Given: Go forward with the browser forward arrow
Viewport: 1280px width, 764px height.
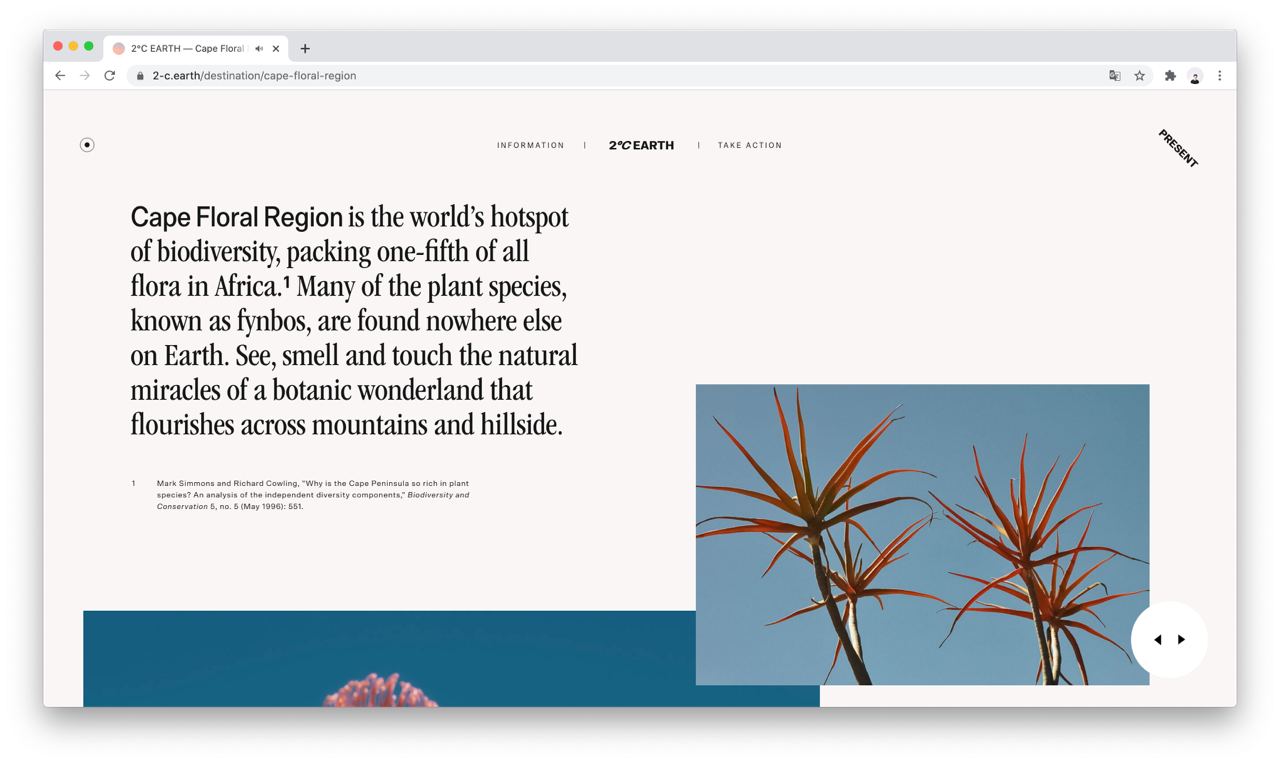Looking at the screenshot, I should (85, 76).
